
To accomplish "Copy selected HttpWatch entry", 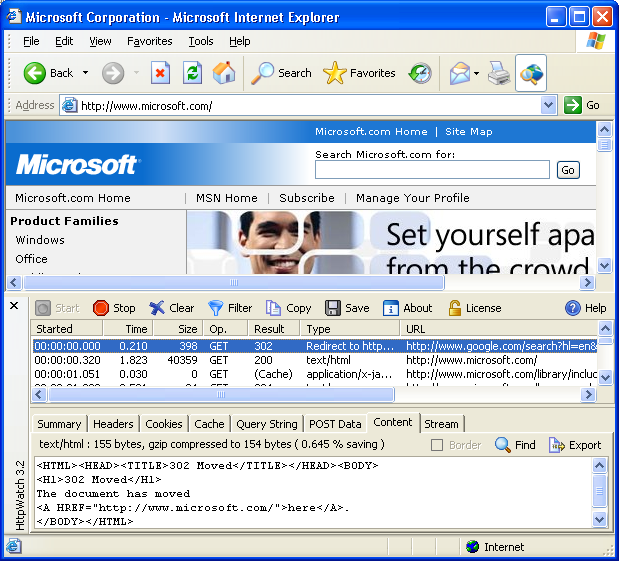I will [288, 308].
